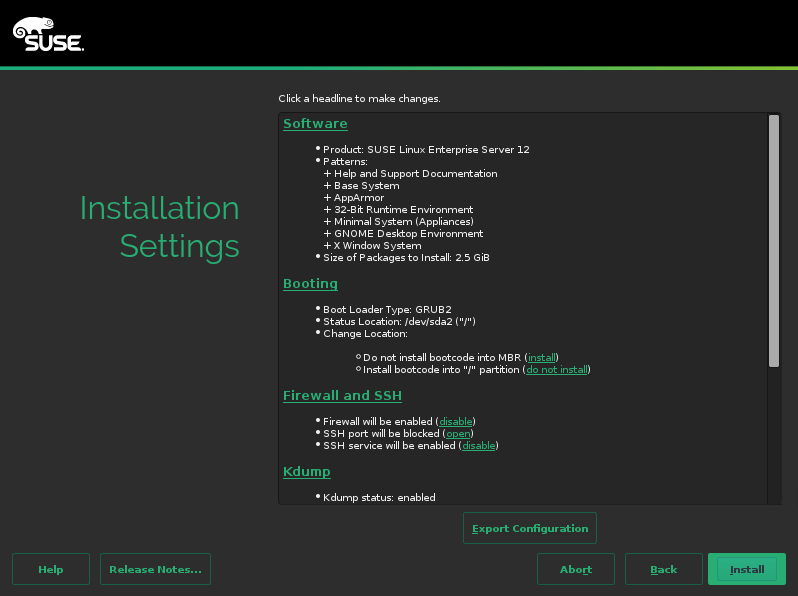
Task: Click 'Status Location: /dev/sda2' text
Action: pos(399,322)
